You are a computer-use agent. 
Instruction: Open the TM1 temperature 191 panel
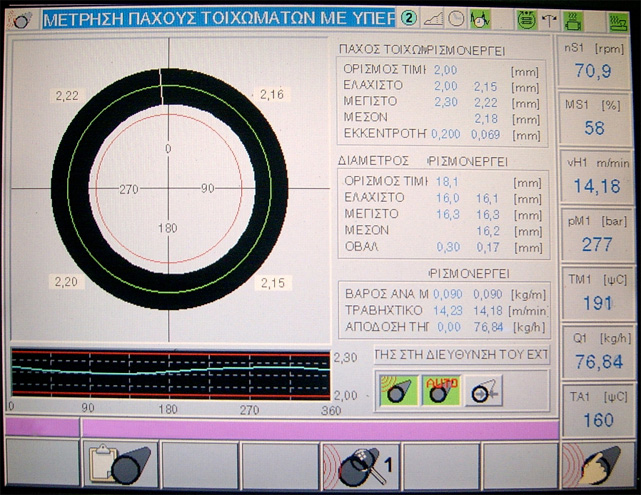pyautogui.click(x=597, y=303)
